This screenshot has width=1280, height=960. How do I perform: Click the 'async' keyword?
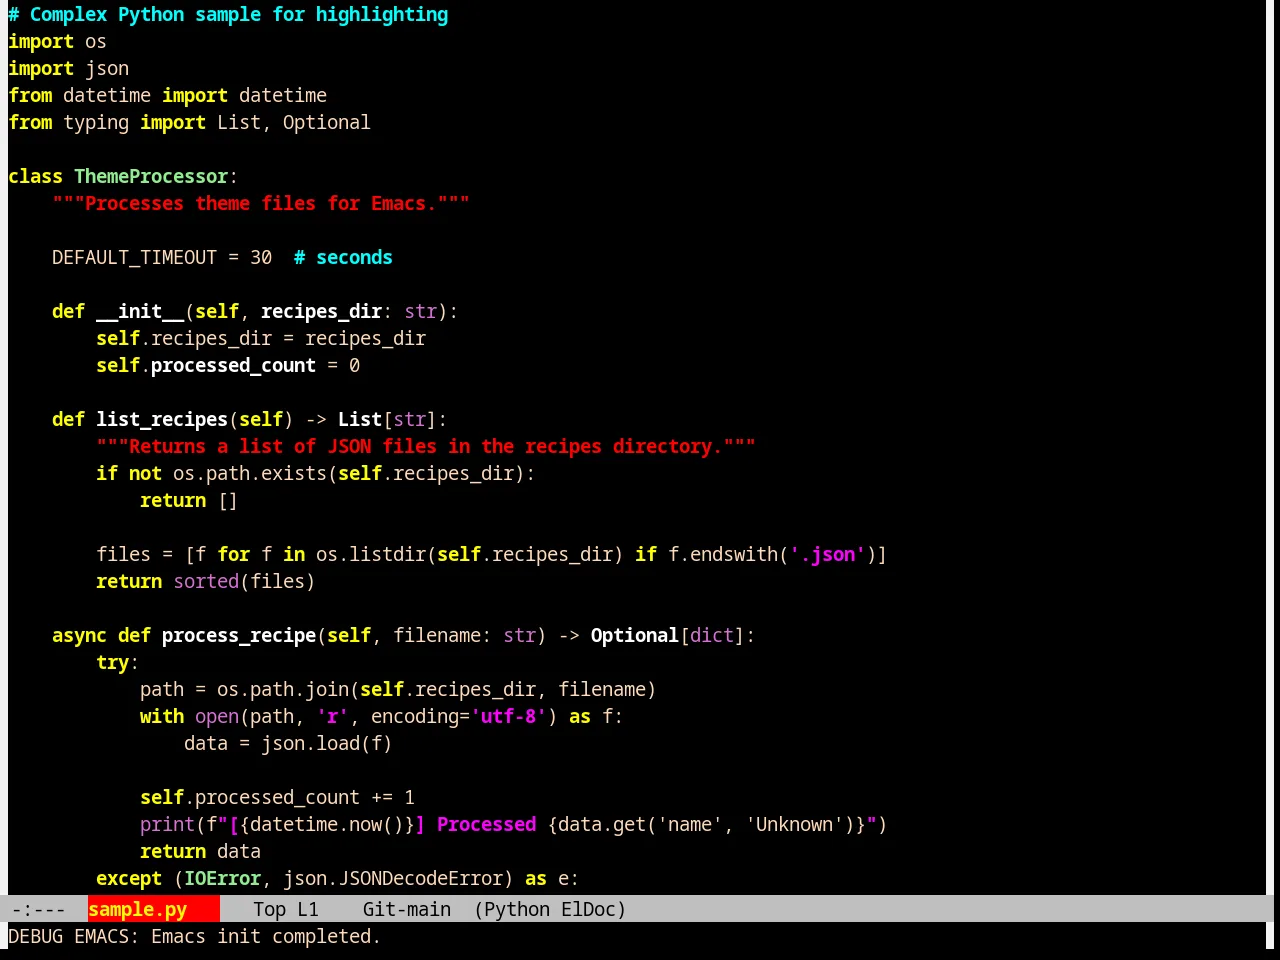pyautogui.click(x=79, y=635)
